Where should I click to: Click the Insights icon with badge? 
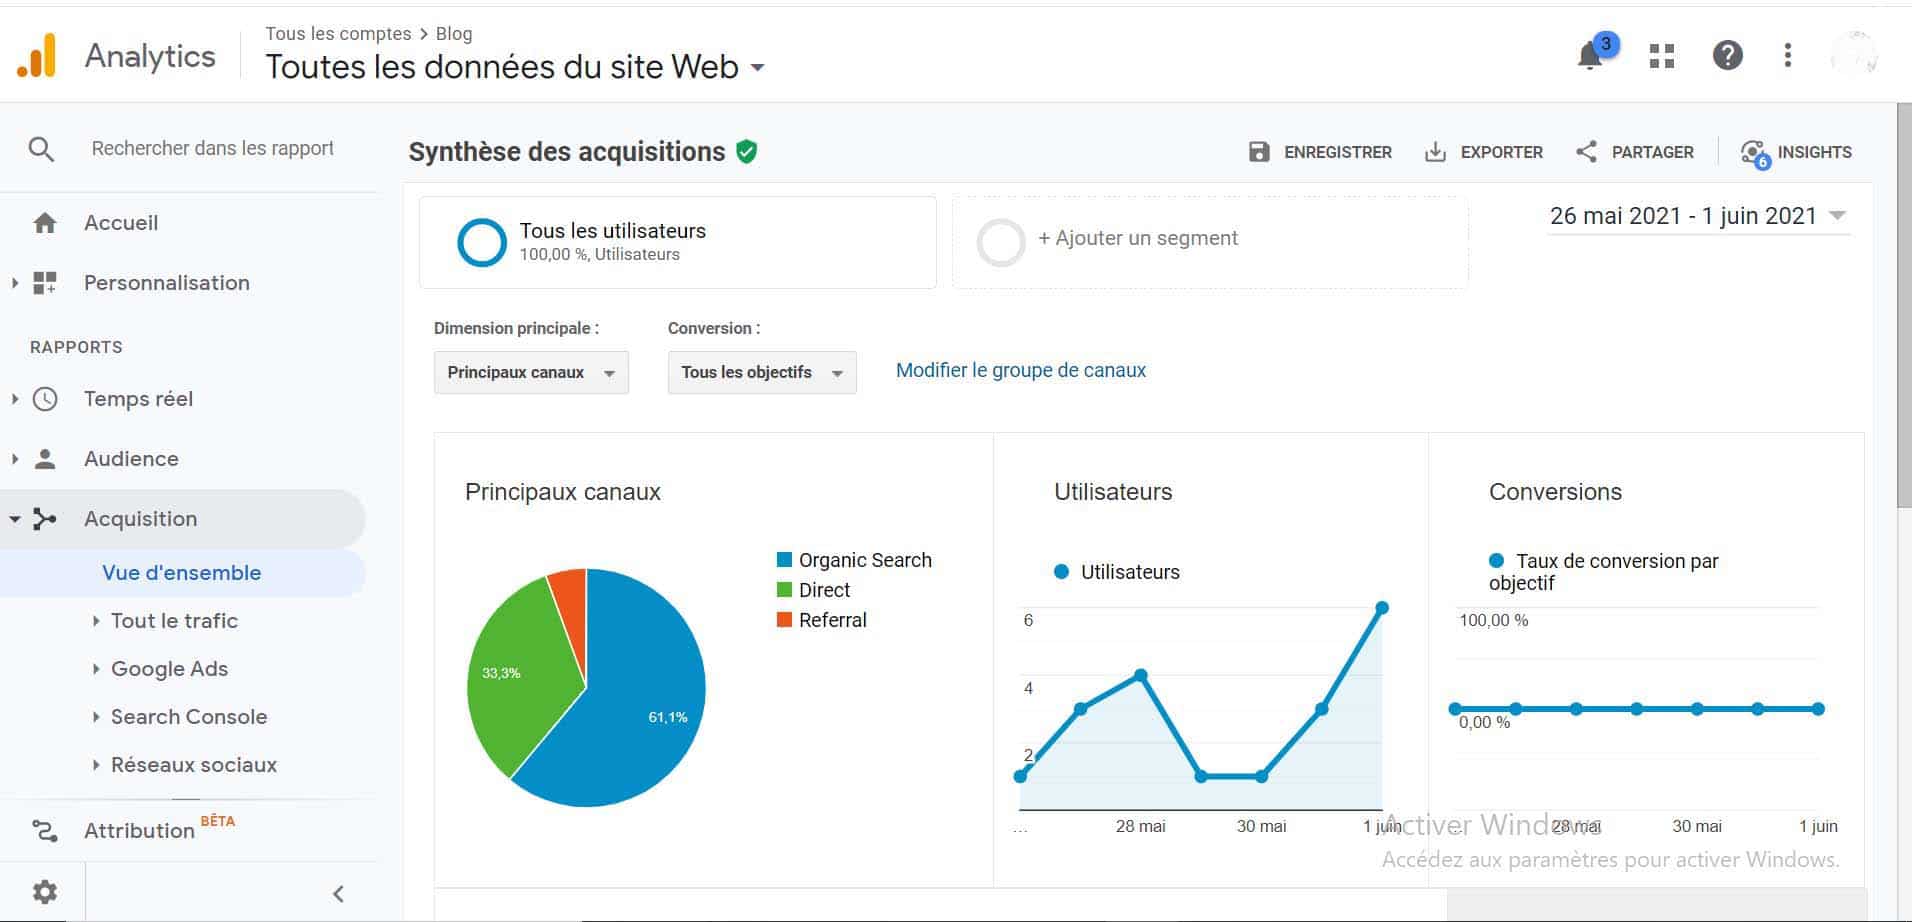coord(1756,153)
